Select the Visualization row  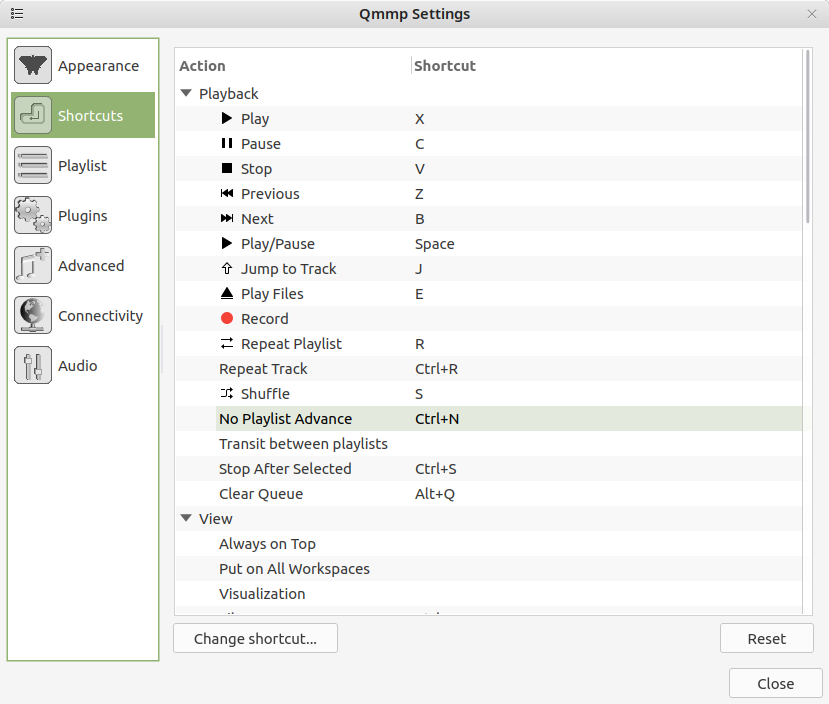(x=489, y=594)
